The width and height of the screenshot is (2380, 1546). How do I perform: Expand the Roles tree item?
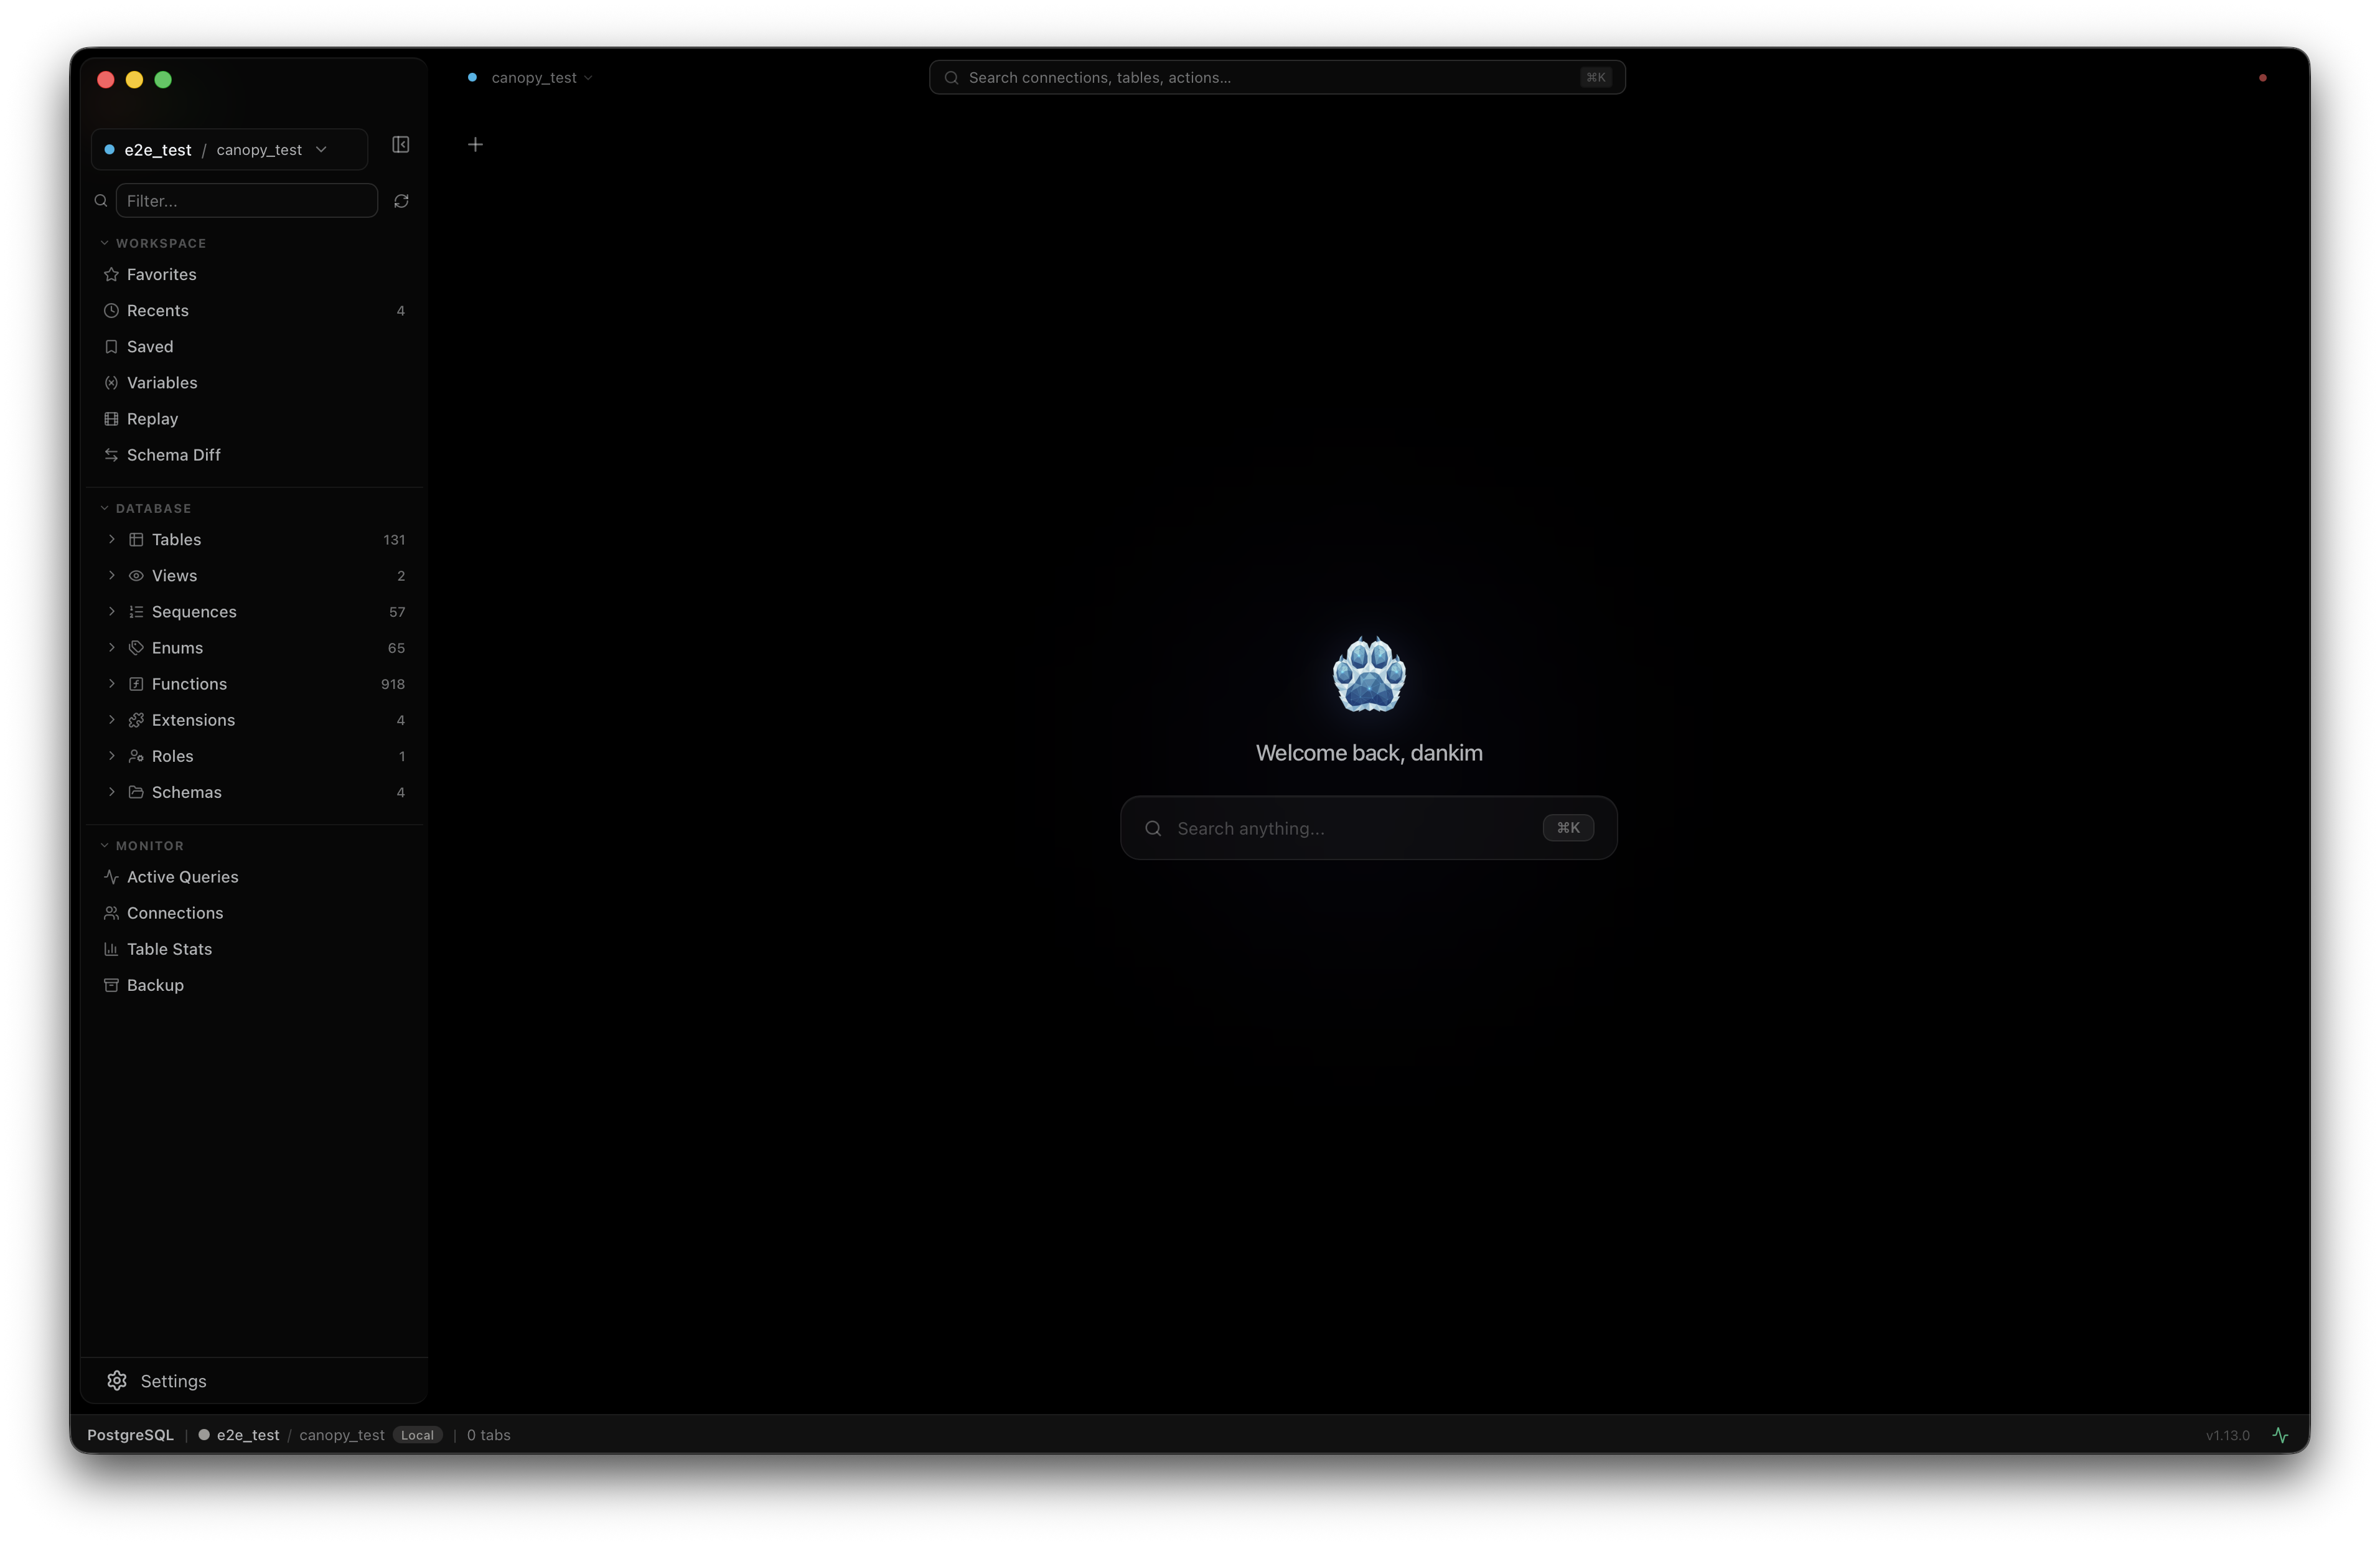[x=112, y=756]
